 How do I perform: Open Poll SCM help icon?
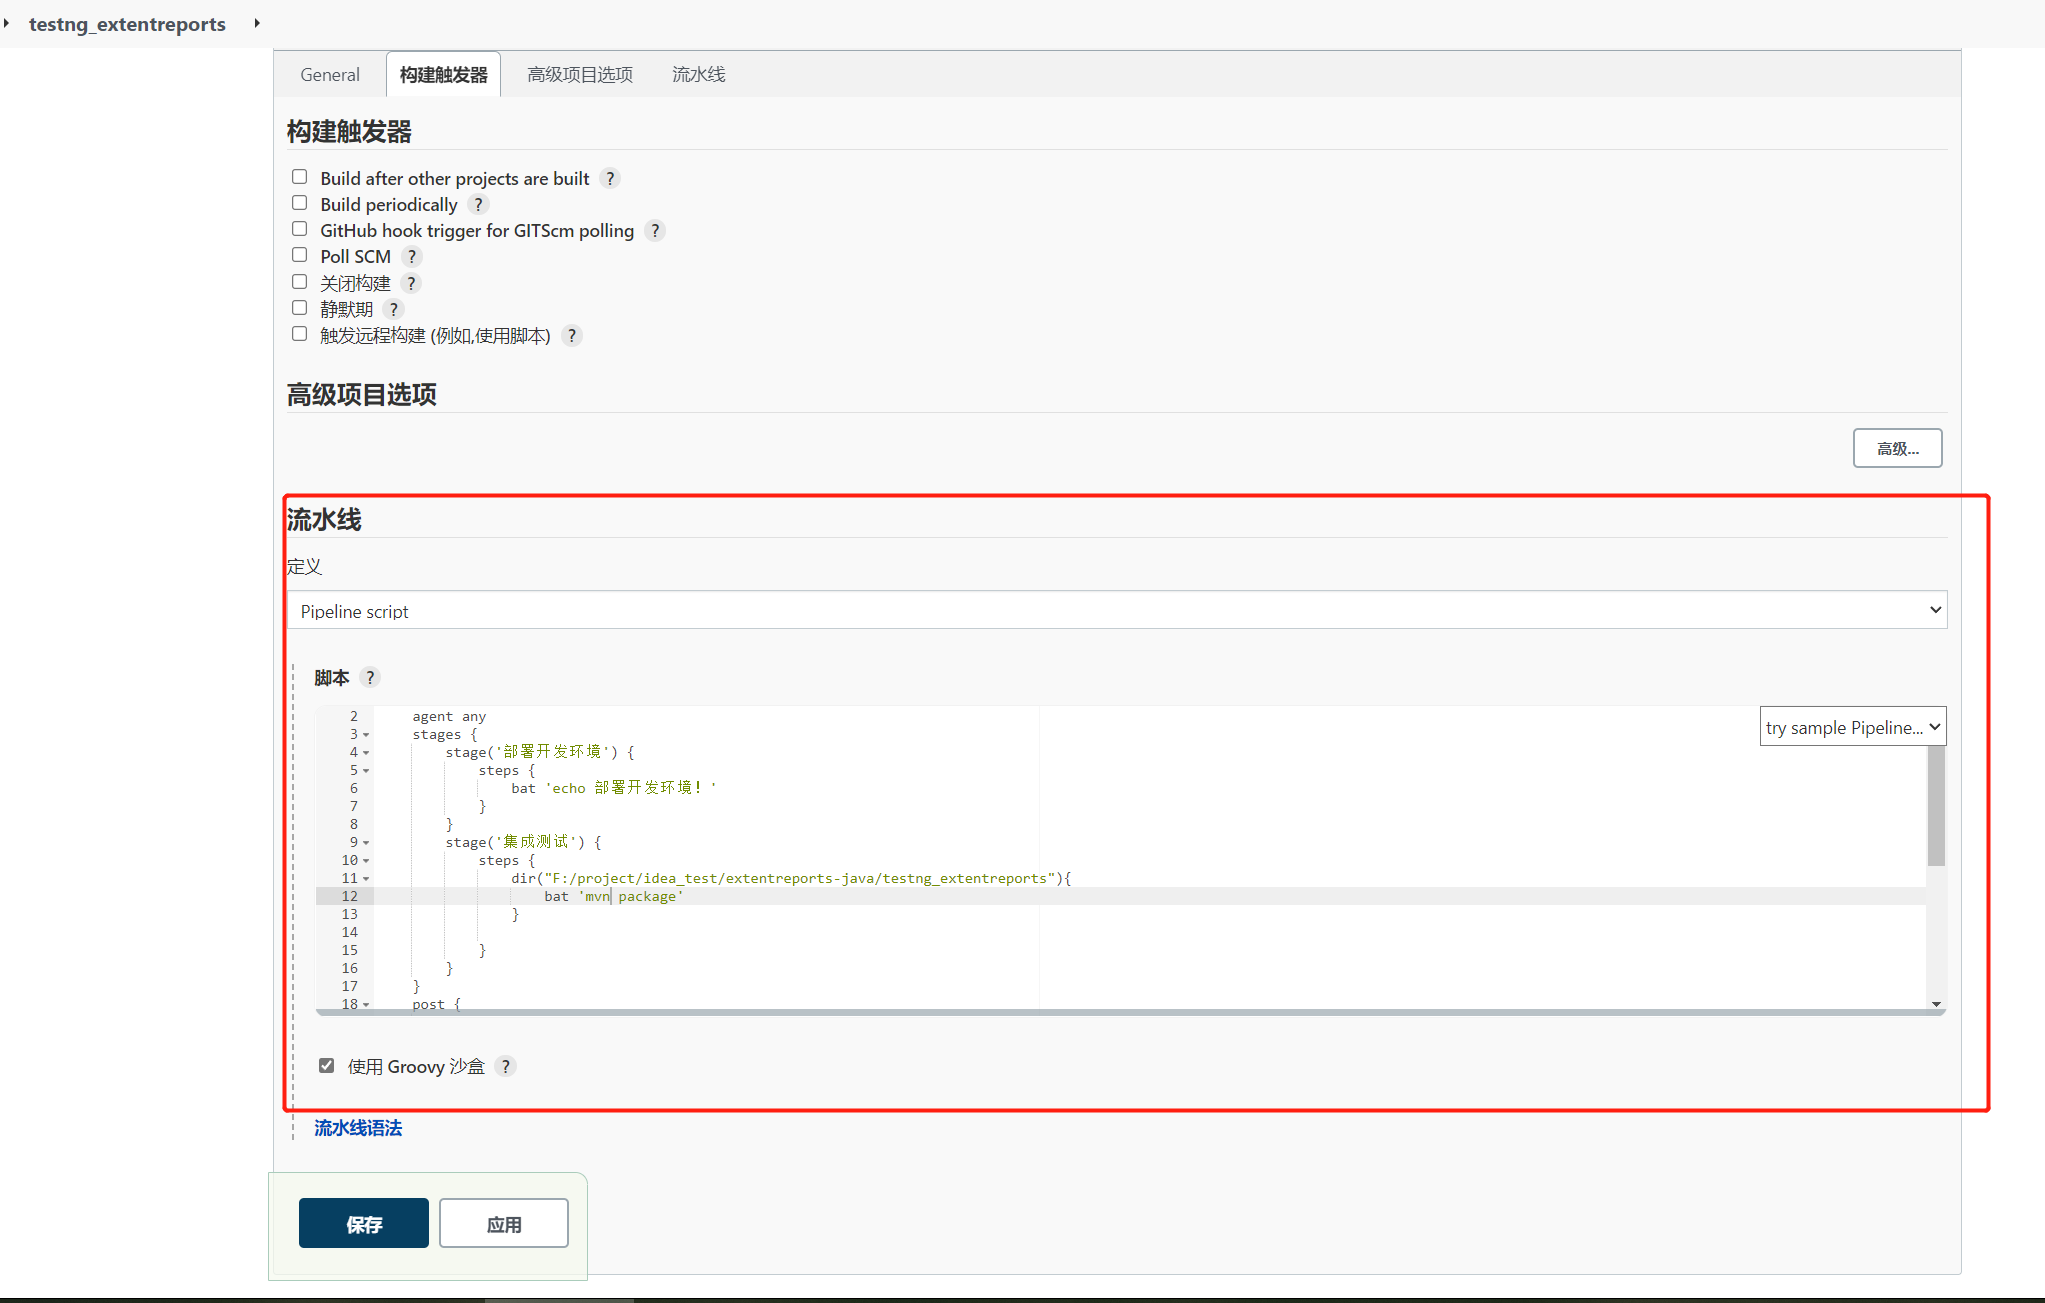[x=411, y=256]
